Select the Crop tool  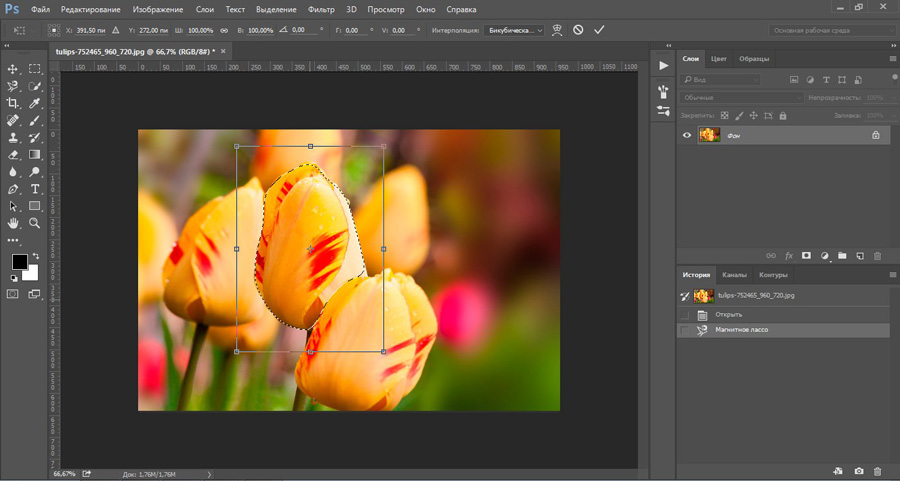(x=13, y=103)
